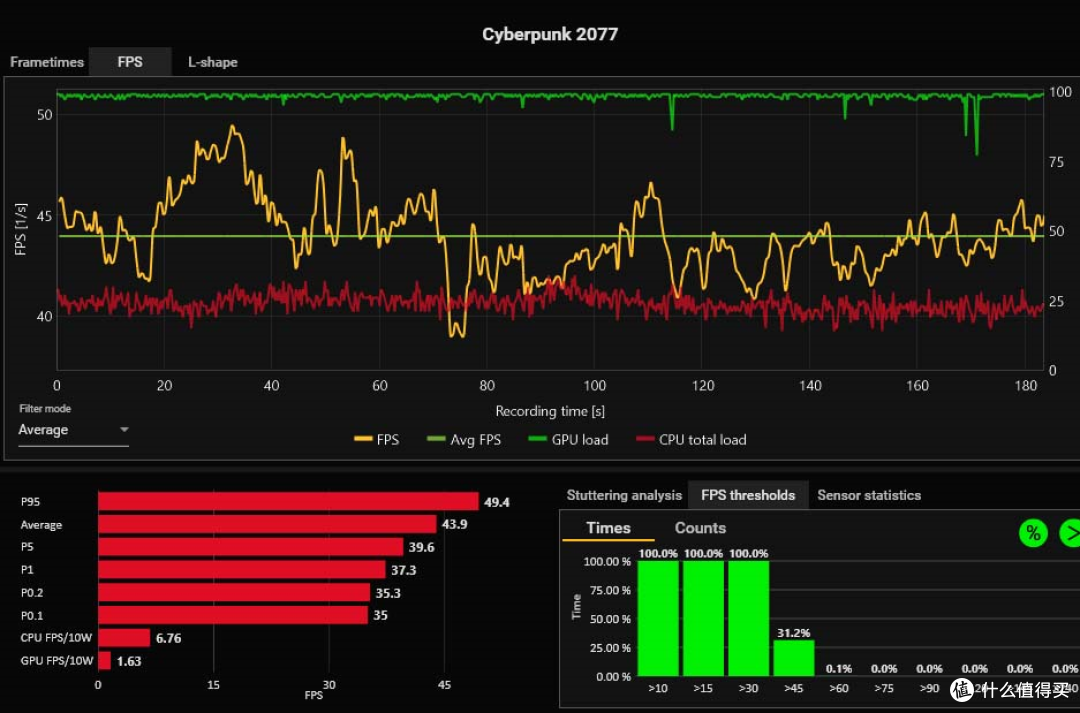Click the green greater-than icon button
This screenshot has width=1080, height=713.
click(1071, 533)
